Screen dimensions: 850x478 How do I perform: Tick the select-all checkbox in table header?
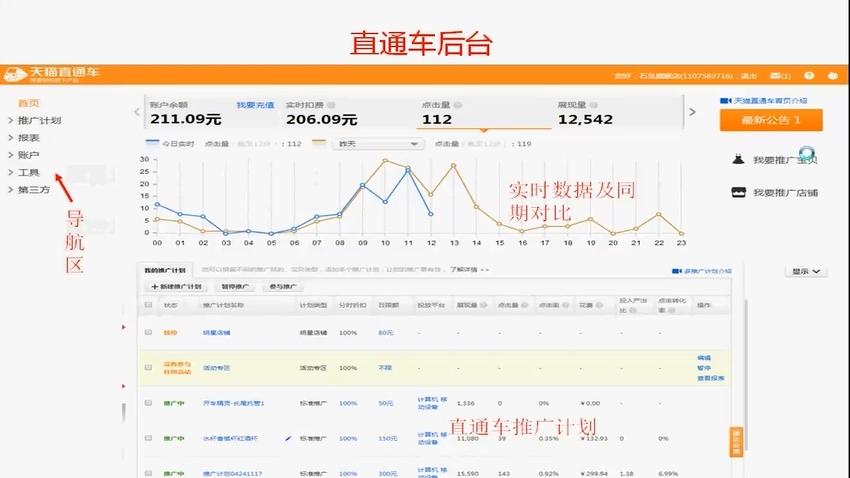(148, 305)
